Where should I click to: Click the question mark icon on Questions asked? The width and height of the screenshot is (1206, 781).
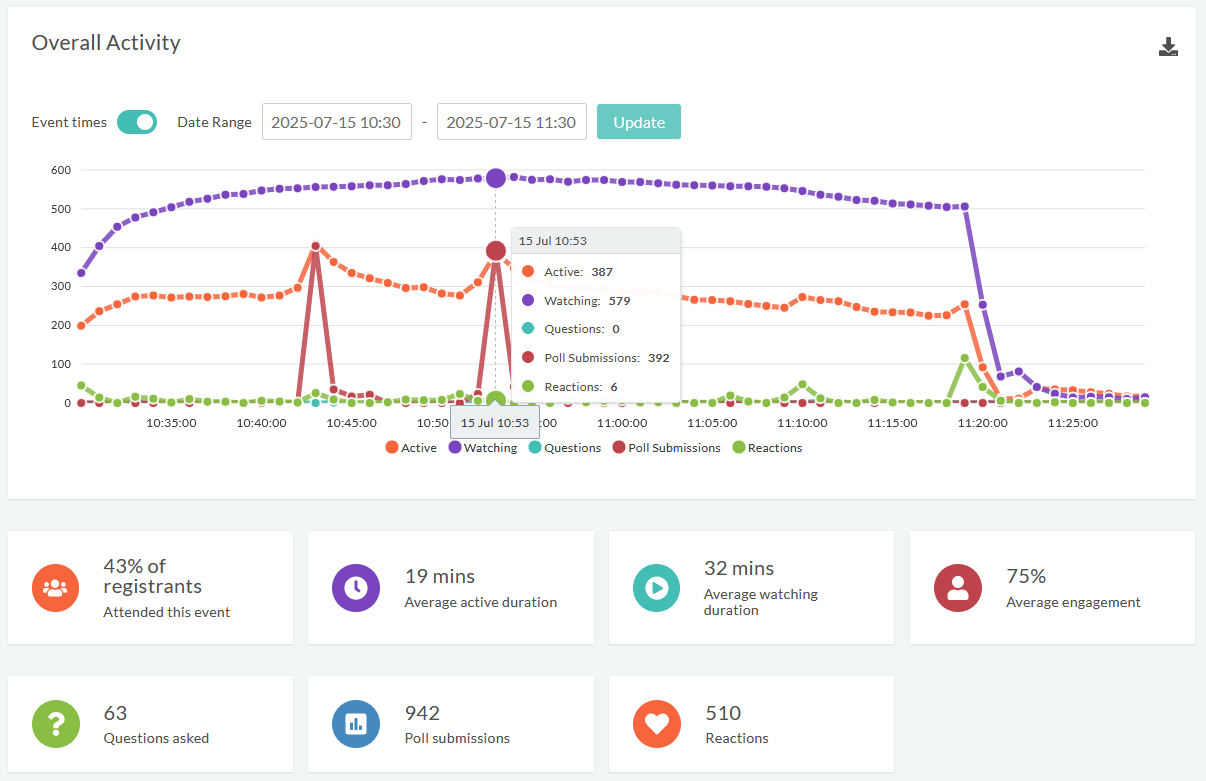click(x=55, y=724)
